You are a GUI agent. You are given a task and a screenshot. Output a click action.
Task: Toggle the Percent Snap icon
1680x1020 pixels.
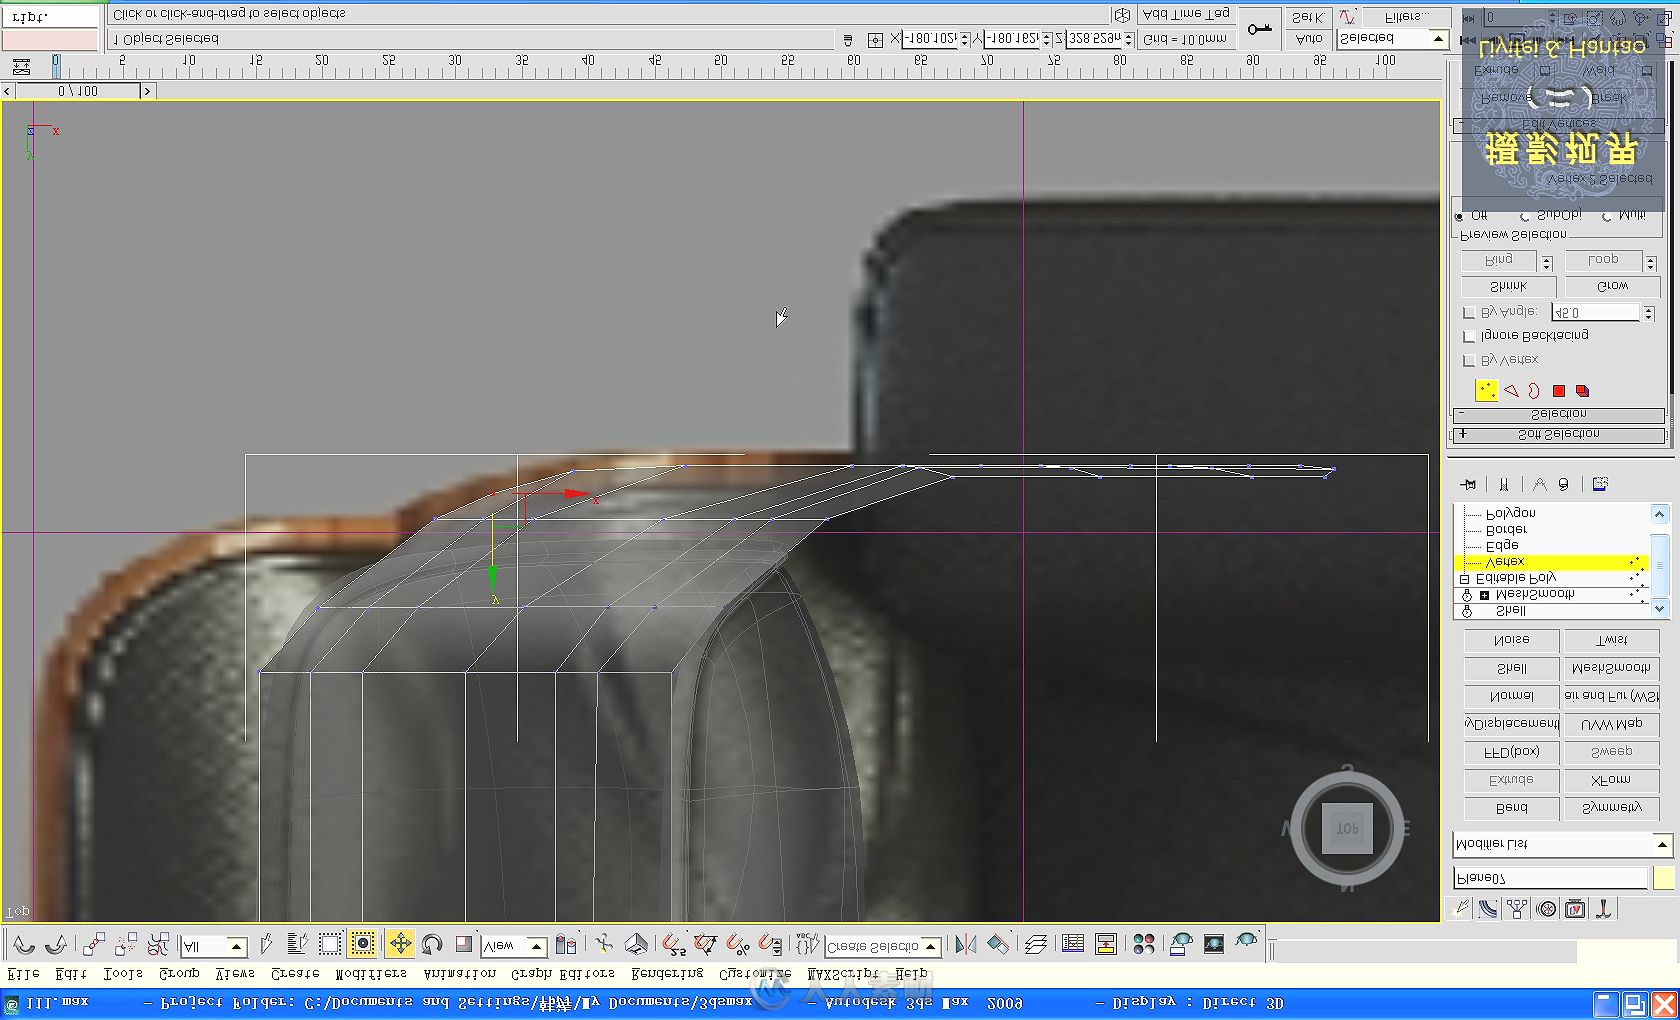[x=738, y=944]
